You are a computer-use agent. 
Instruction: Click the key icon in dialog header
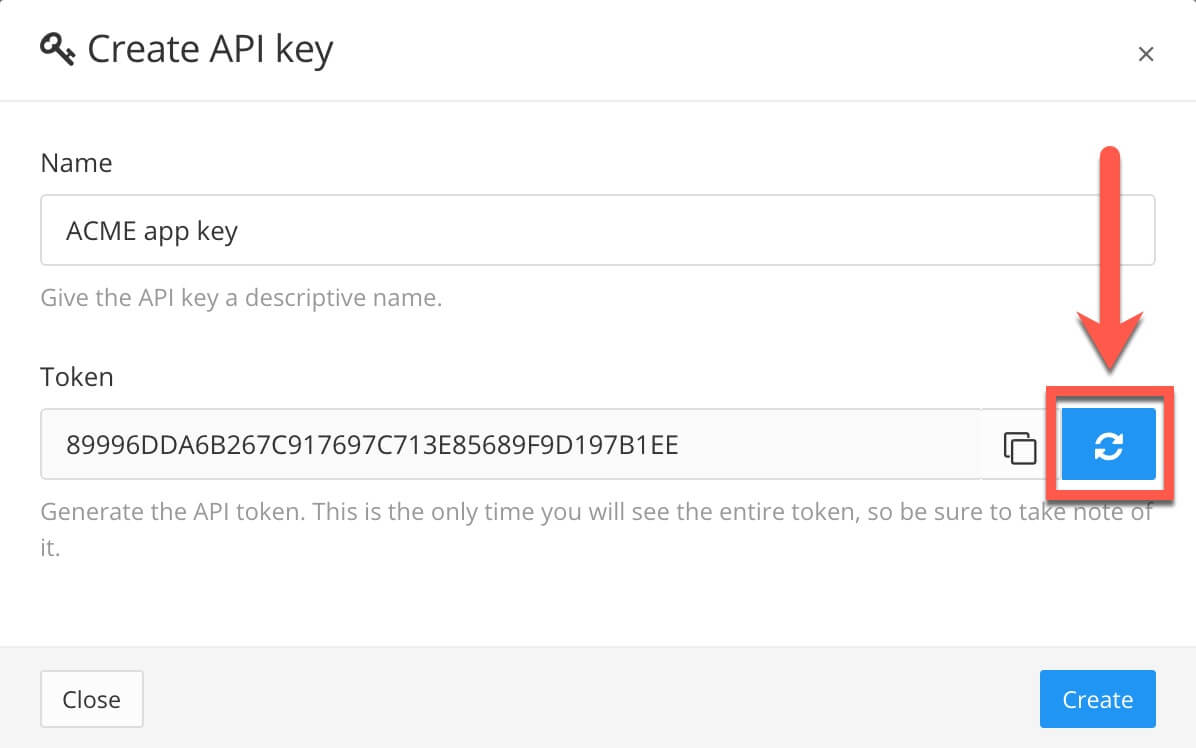tap(58, 48)
